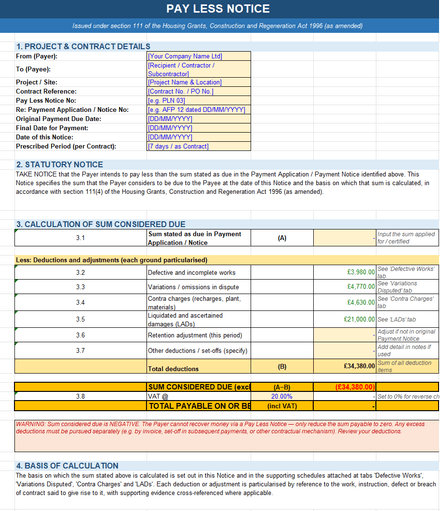The width and height of the screenshot is (440, 511).
Task: Select the From (Payer) company name field
Action: click(199, 56)
